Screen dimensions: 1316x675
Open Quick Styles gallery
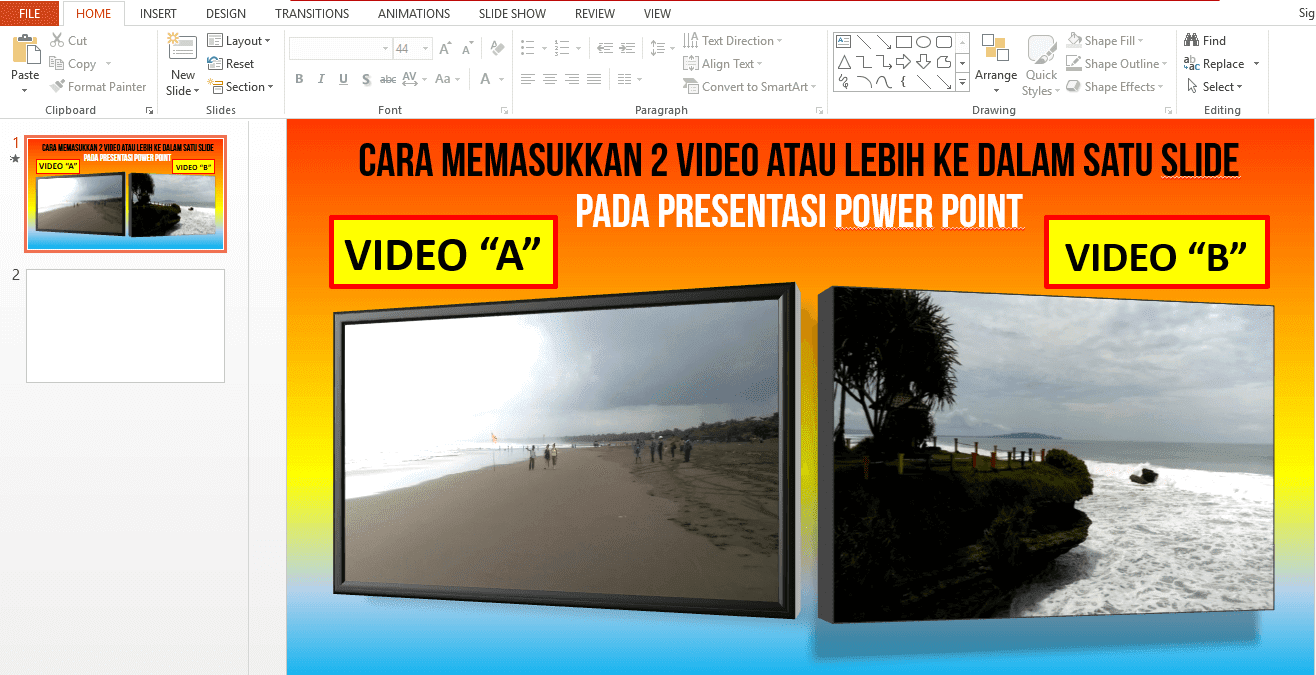pyautogui.click(x=1041, y=66)
